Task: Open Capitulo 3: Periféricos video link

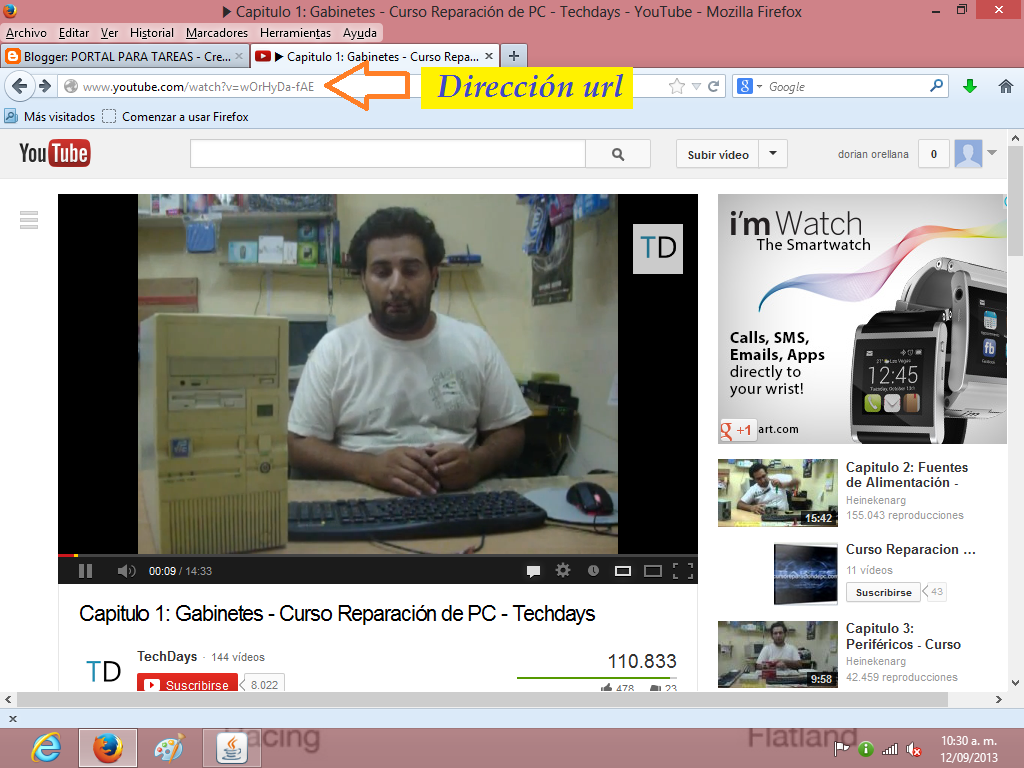Action: (903, 636)
